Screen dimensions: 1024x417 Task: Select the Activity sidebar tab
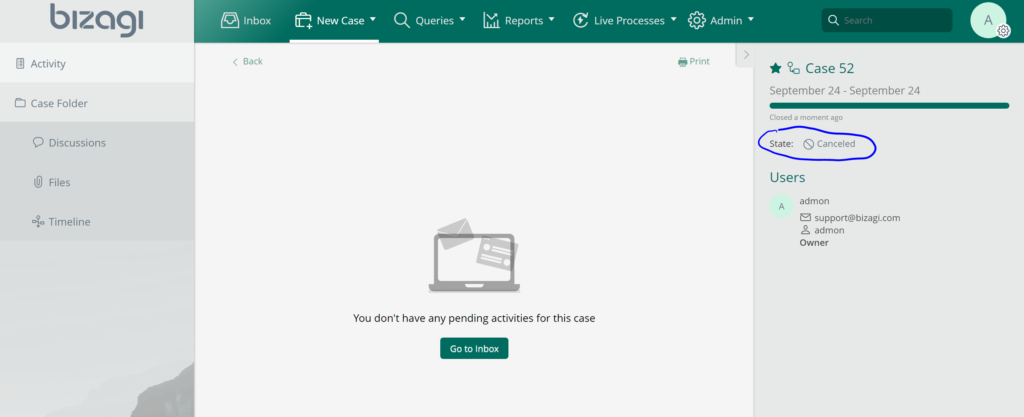(x=97, y=63)
